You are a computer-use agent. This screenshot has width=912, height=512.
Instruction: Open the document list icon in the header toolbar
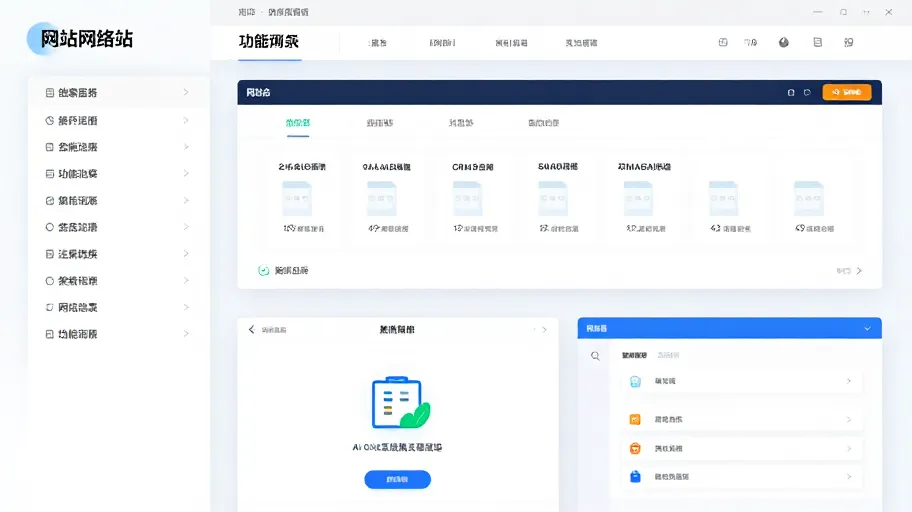click(817, 42)
